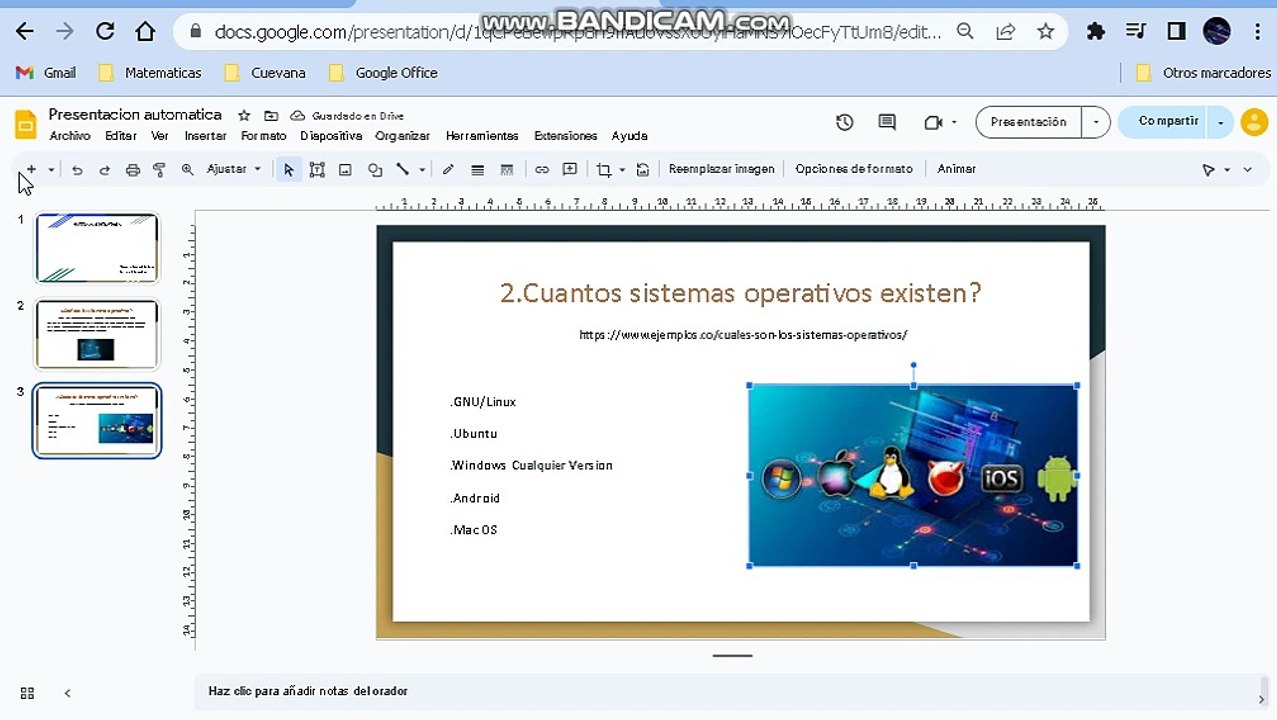Viewport: 1277px width, 720px height.
Task: Open the grid view icon
Action: tap(27, 693)
